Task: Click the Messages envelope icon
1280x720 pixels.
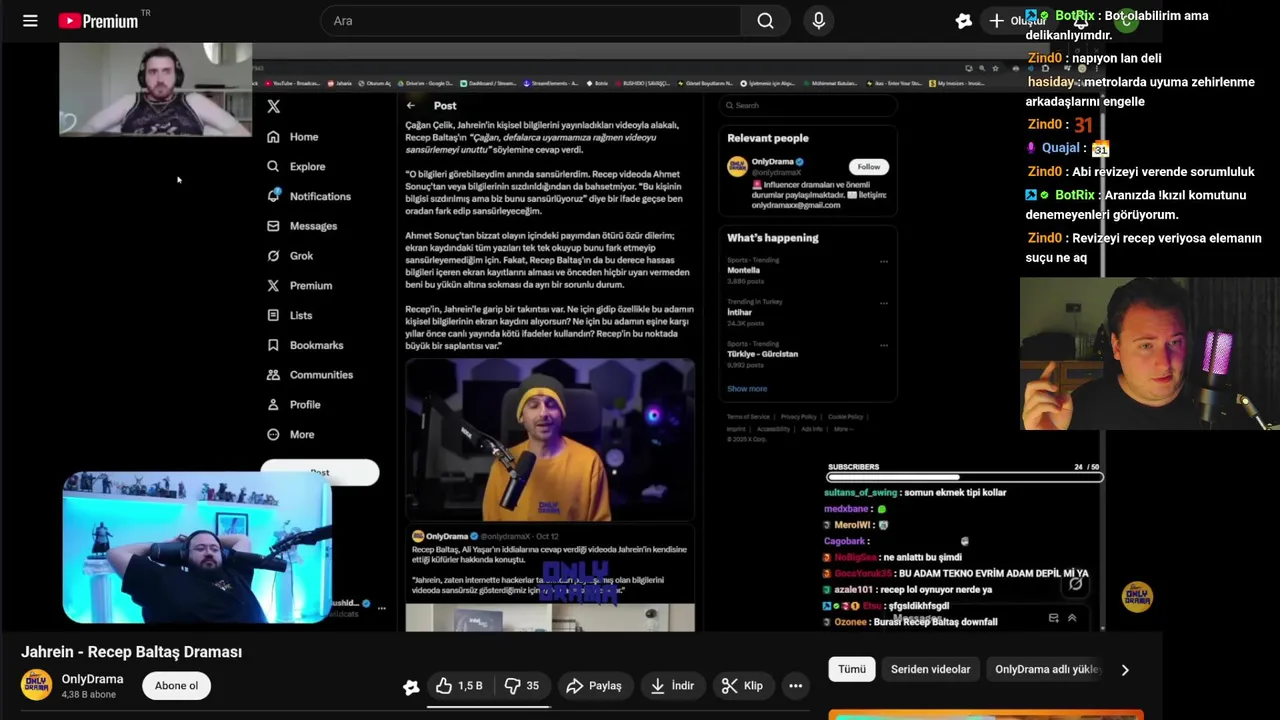Action: 273,226
